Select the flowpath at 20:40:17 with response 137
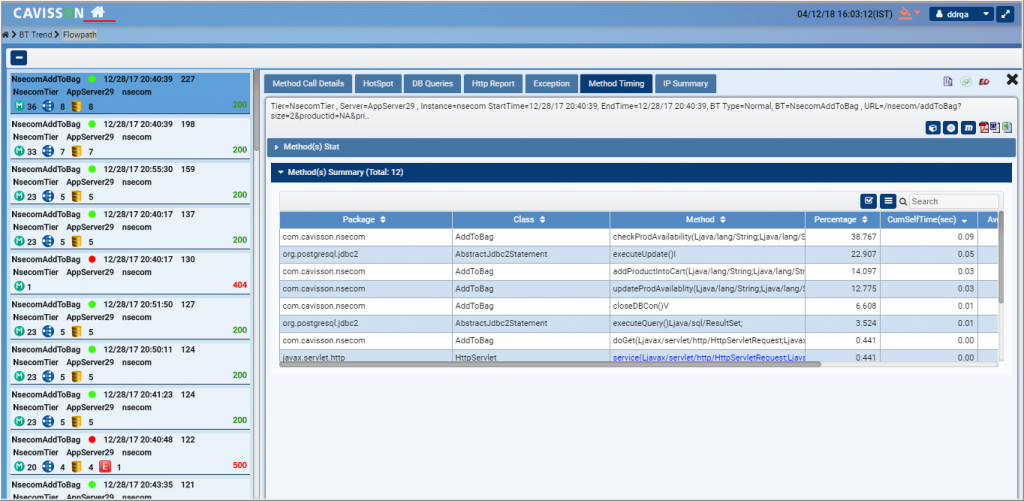Viewport: 1024px width, 501px height. click(x=131, y=228)
